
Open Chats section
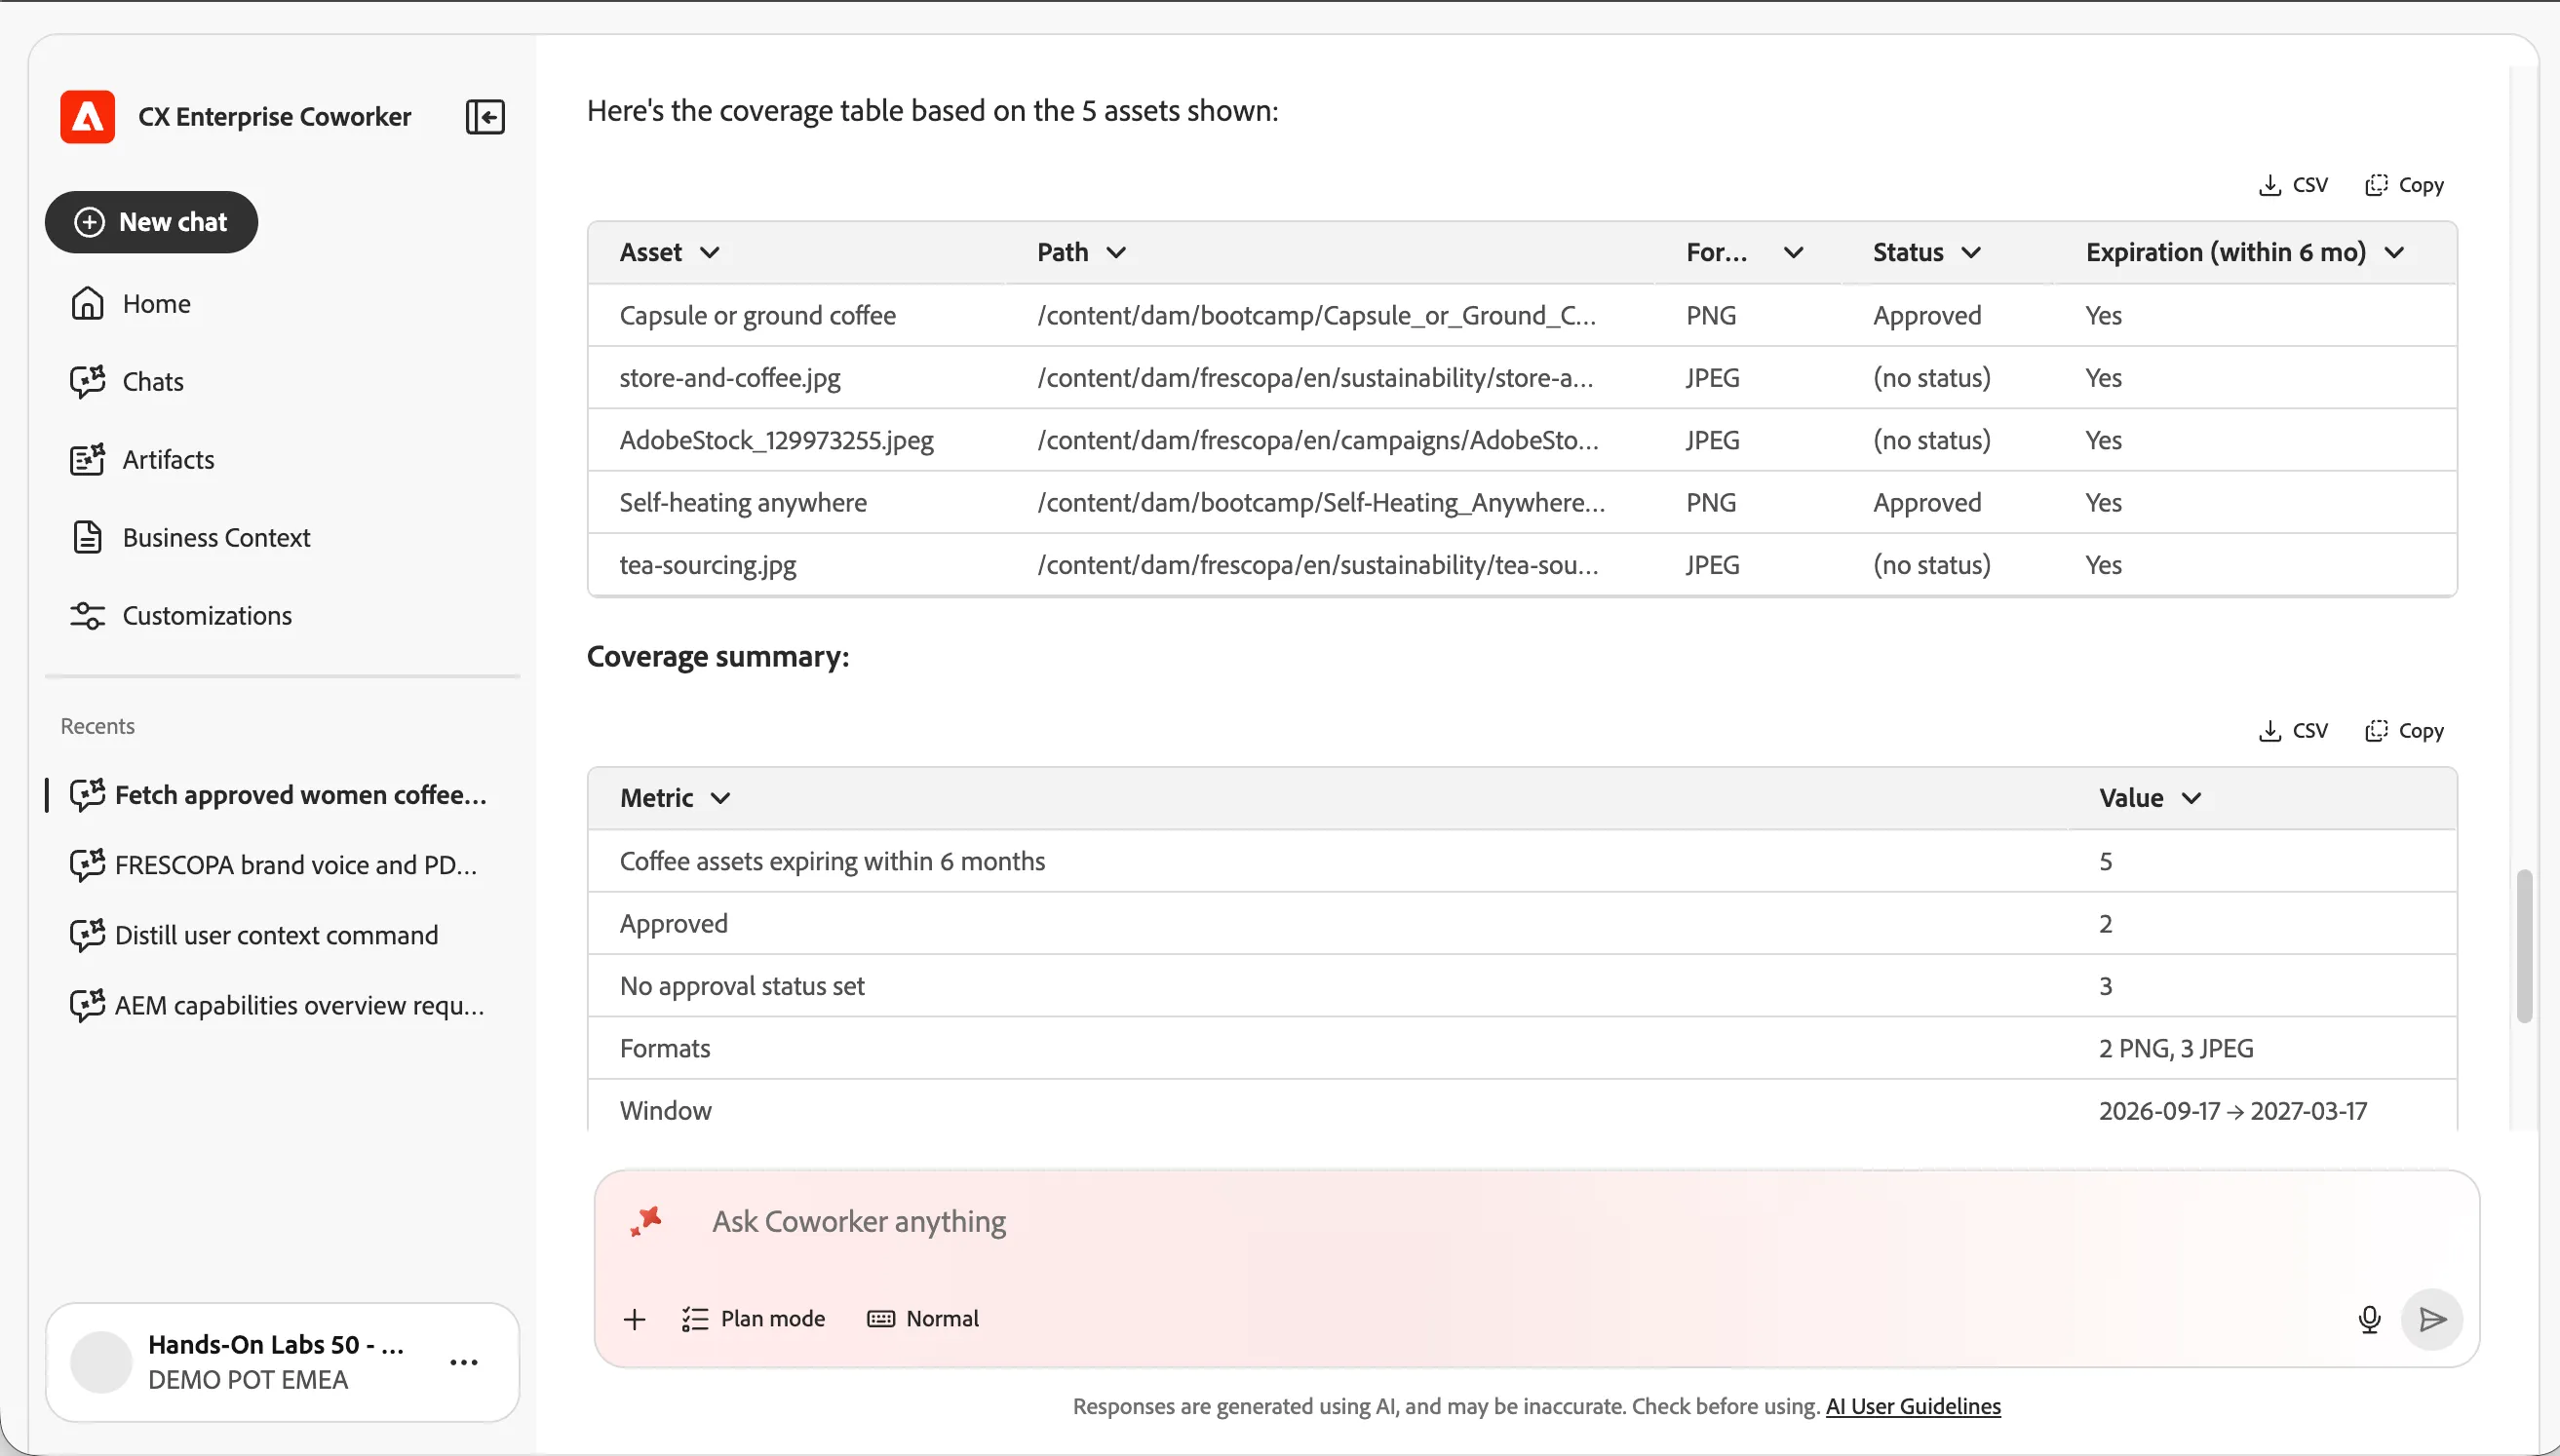127,382
